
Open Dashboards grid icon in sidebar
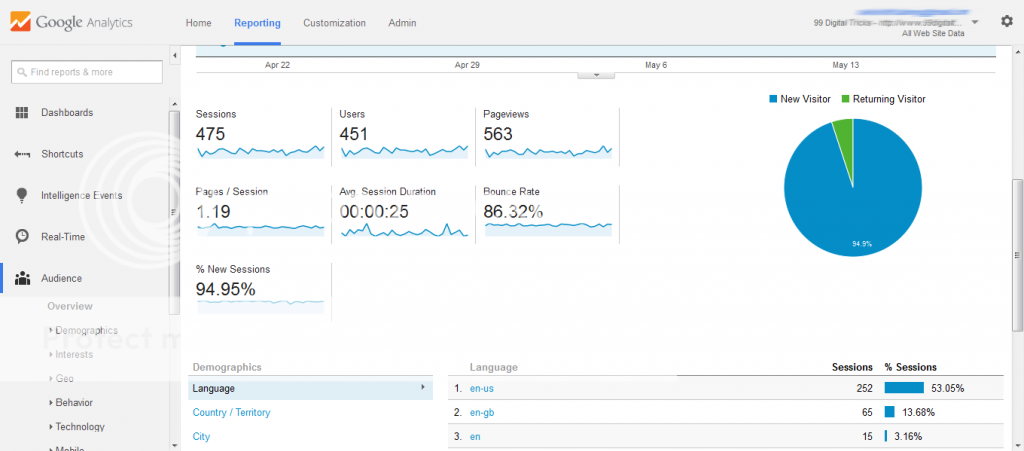pyautogui.click(x=22, y=112)
